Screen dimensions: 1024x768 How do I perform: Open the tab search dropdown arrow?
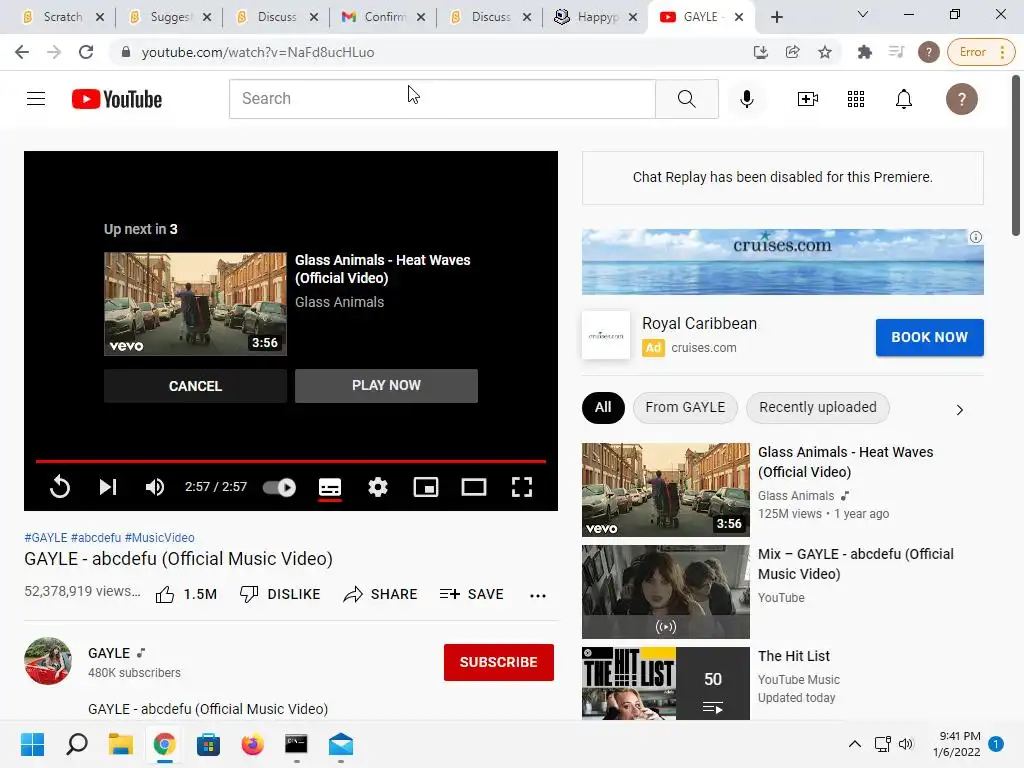point(862,14)
